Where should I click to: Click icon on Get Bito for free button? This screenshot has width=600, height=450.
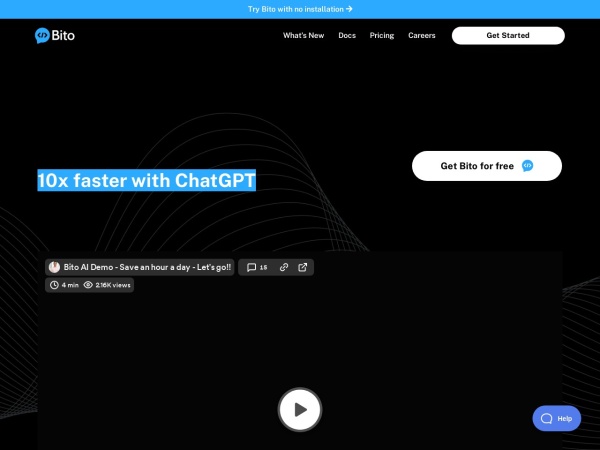(528, 166)
